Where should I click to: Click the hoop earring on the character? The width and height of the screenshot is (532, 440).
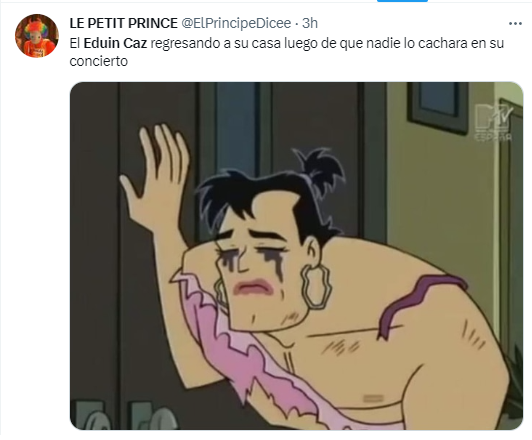coord(316,287)
